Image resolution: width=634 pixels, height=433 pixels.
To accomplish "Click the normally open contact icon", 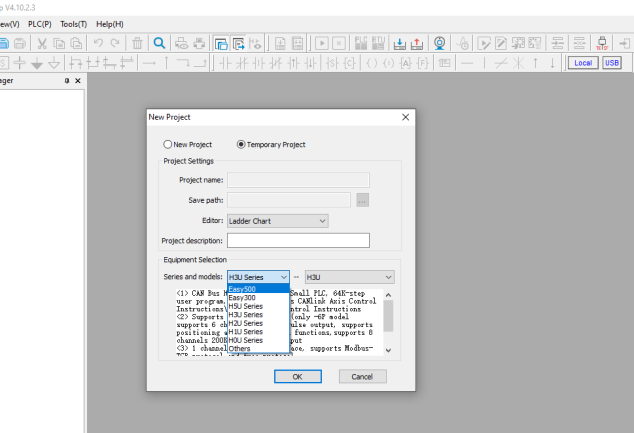I will pos(225,63).
